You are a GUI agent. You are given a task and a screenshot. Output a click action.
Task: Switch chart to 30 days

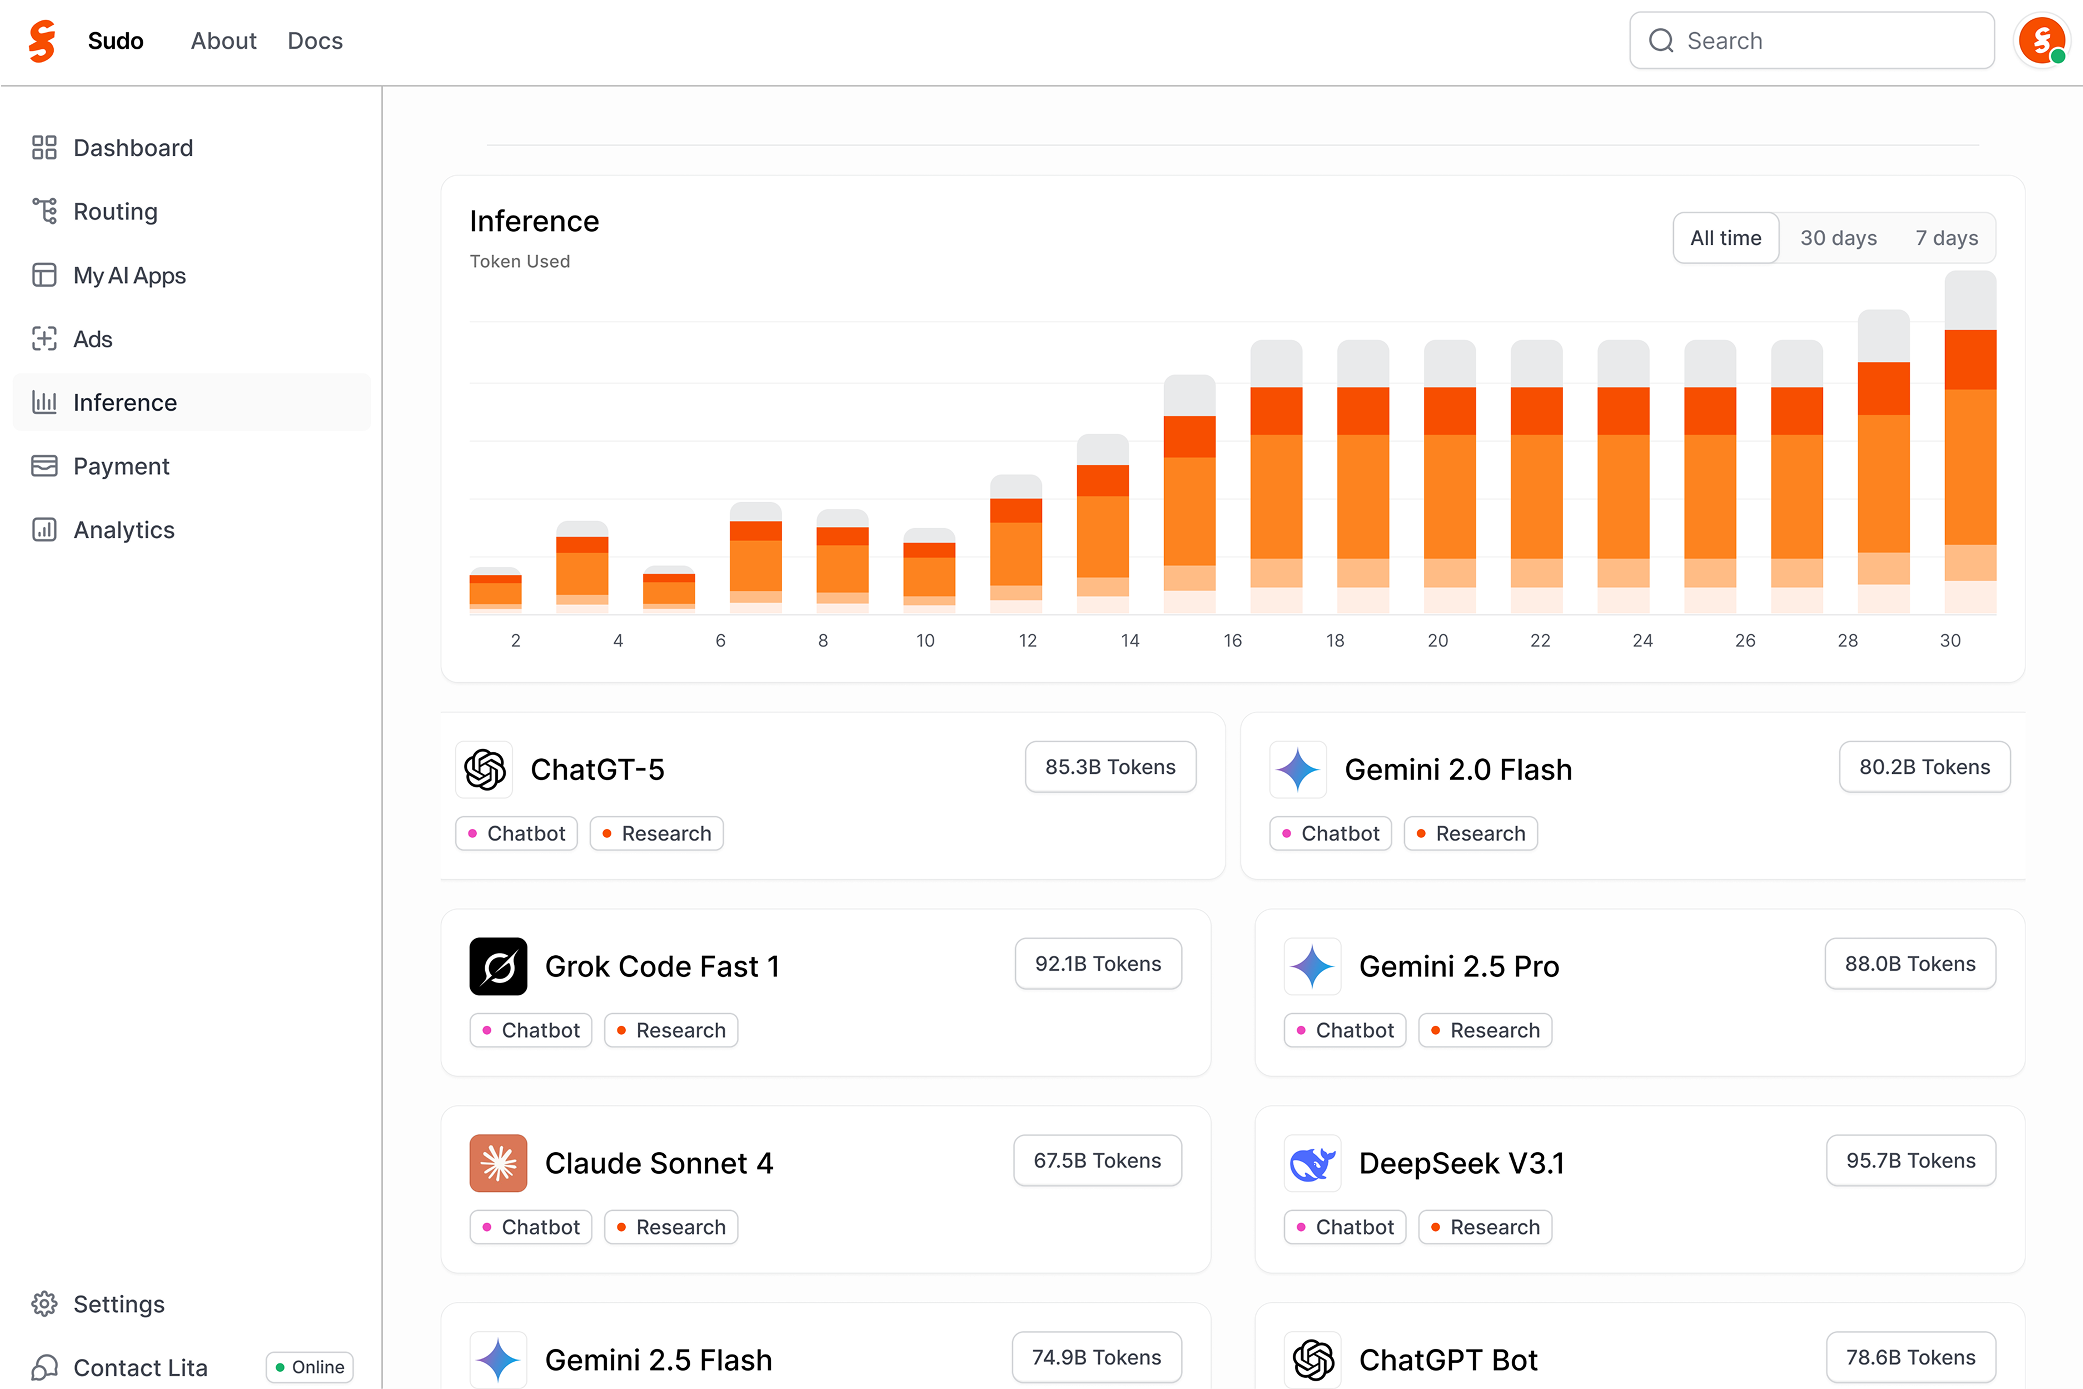pos(1838,238)
